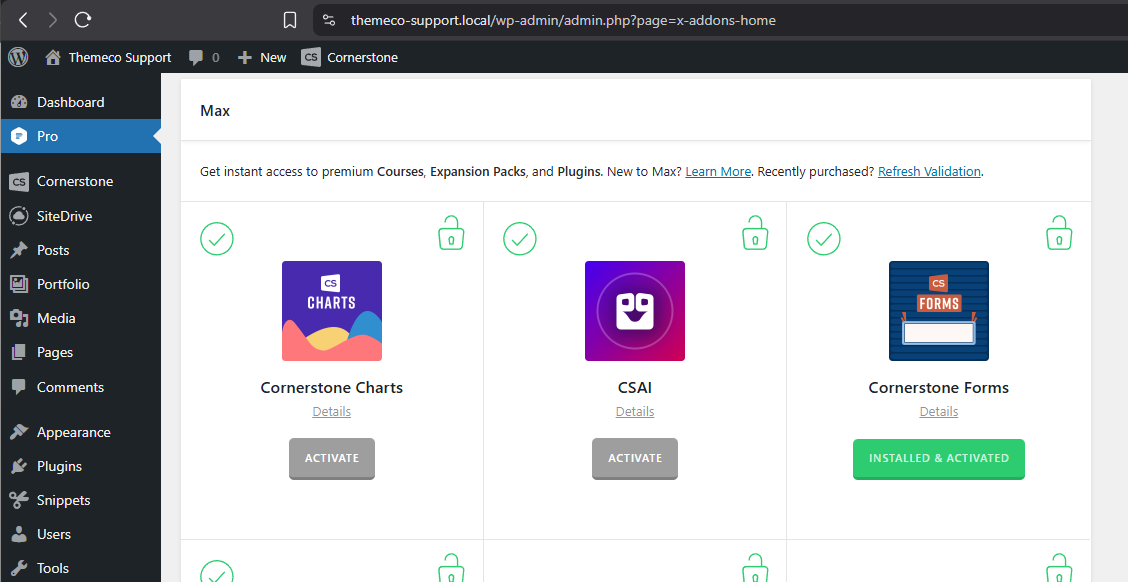Click the green unlock icon on CSAI card
The height and width of the screenshot is (582, 1128).
click(x=755, y=233)
